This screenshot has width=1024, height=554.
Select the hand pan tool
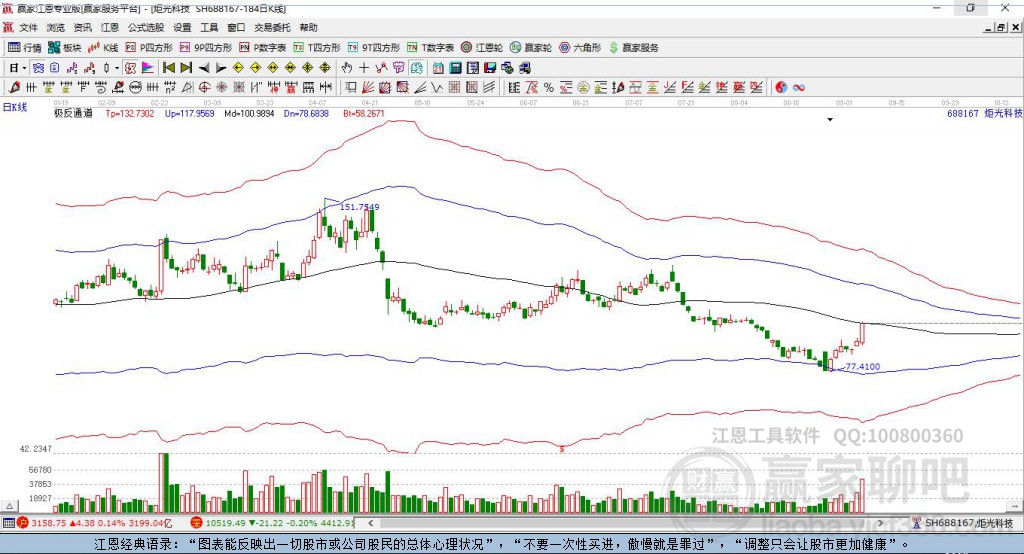click(x=347, y=68)
